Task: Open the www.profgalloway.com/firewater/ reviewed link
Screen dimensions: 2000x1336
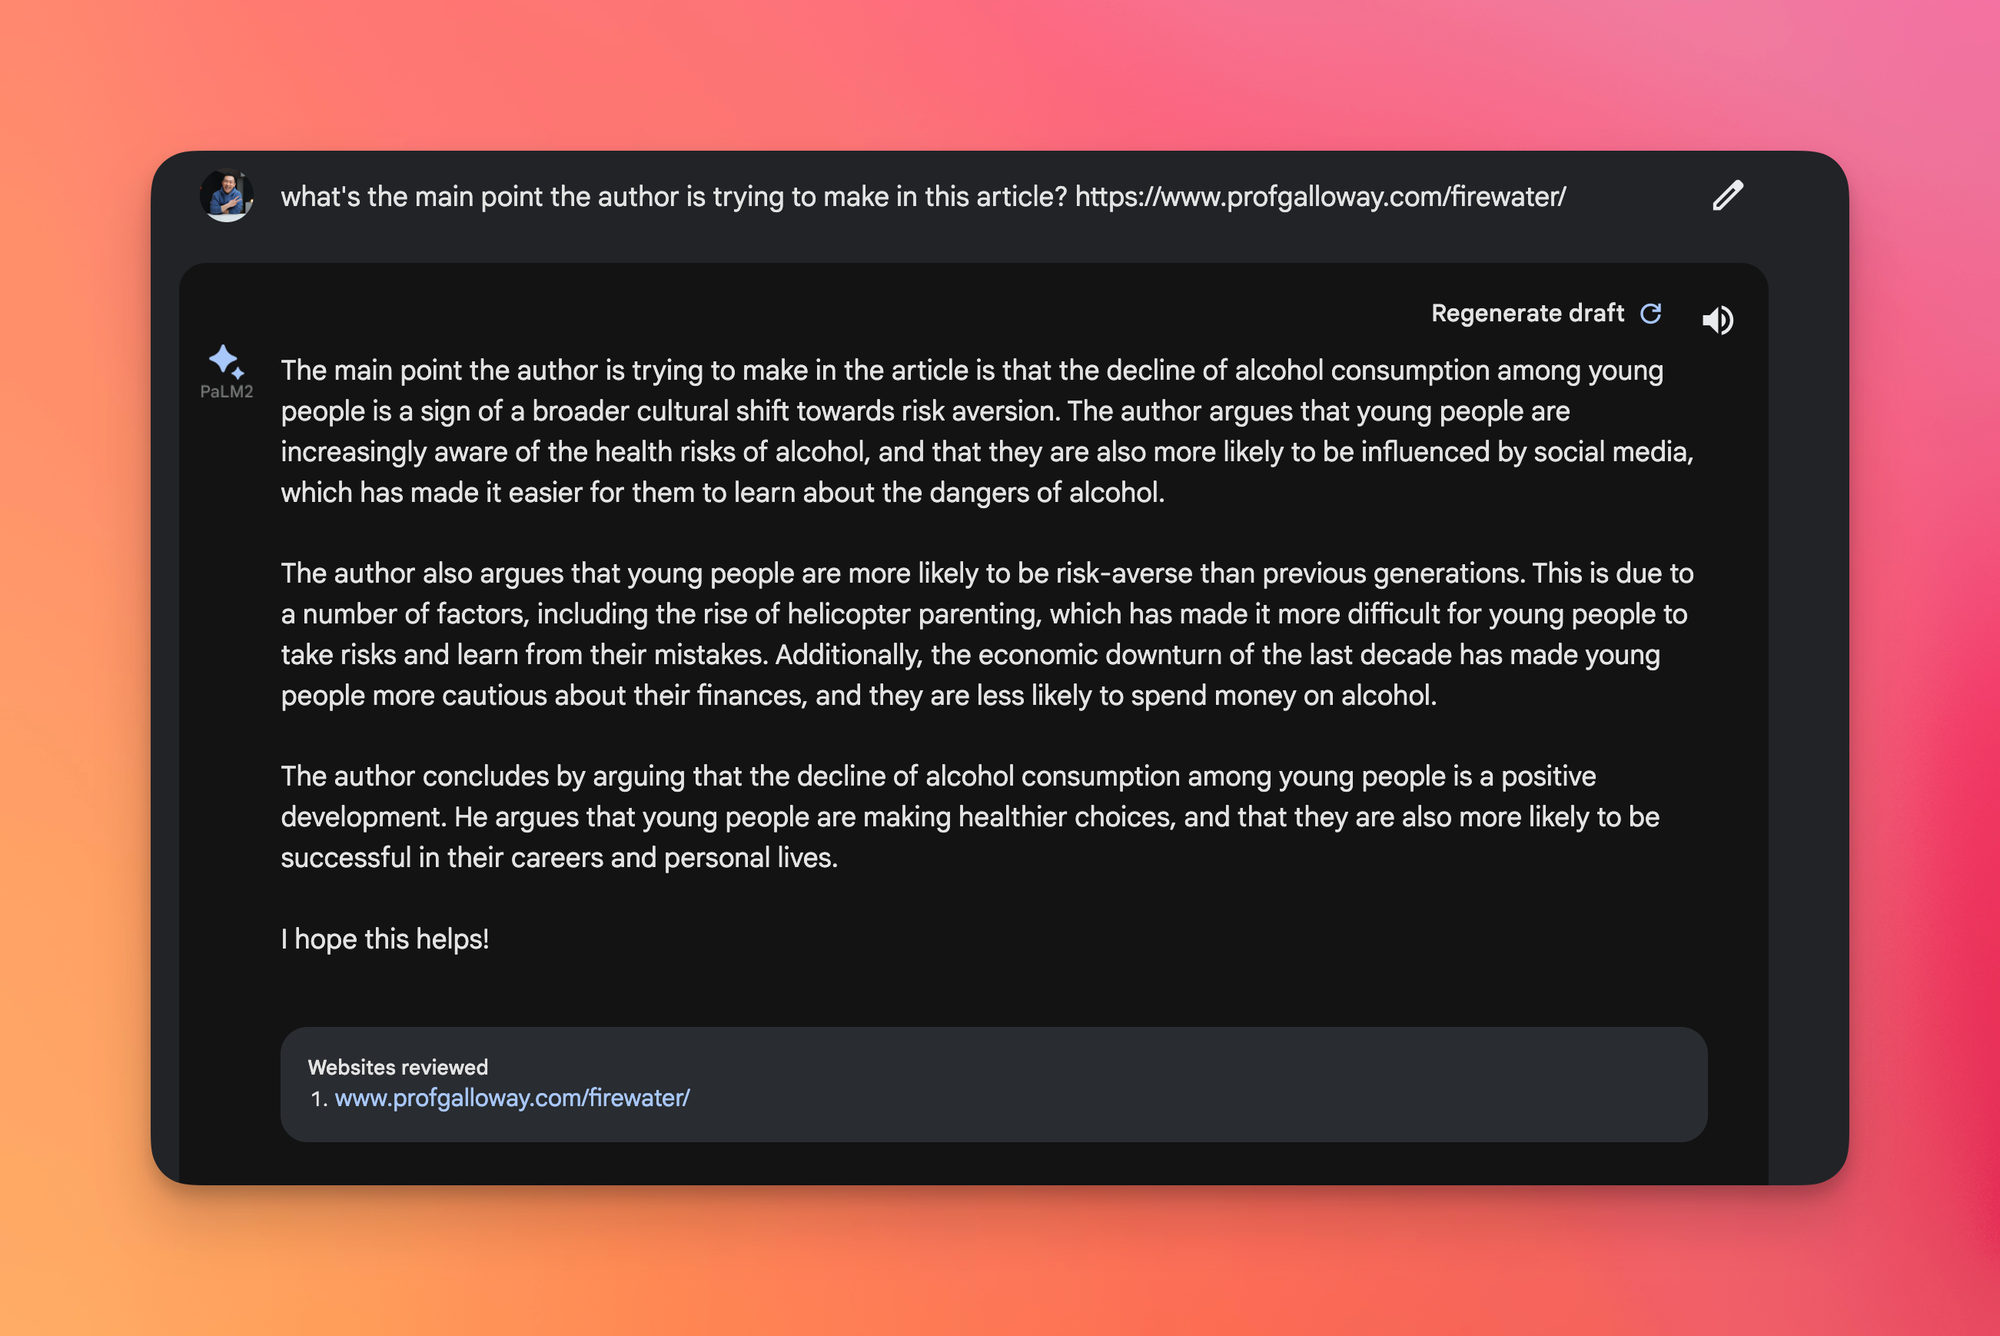Action: click(512, 1098)
